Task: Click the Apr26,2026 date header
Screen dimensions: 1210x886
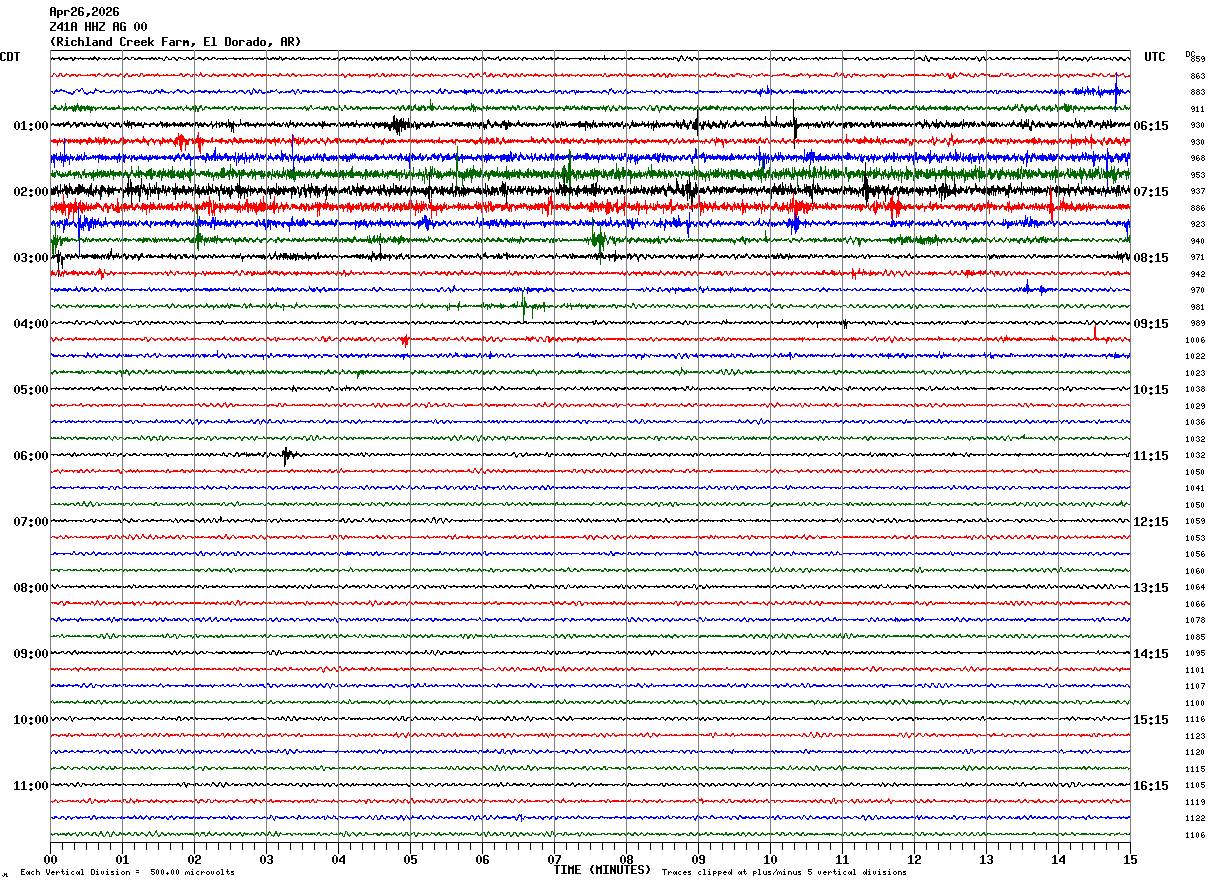Action: pos(84,12)
